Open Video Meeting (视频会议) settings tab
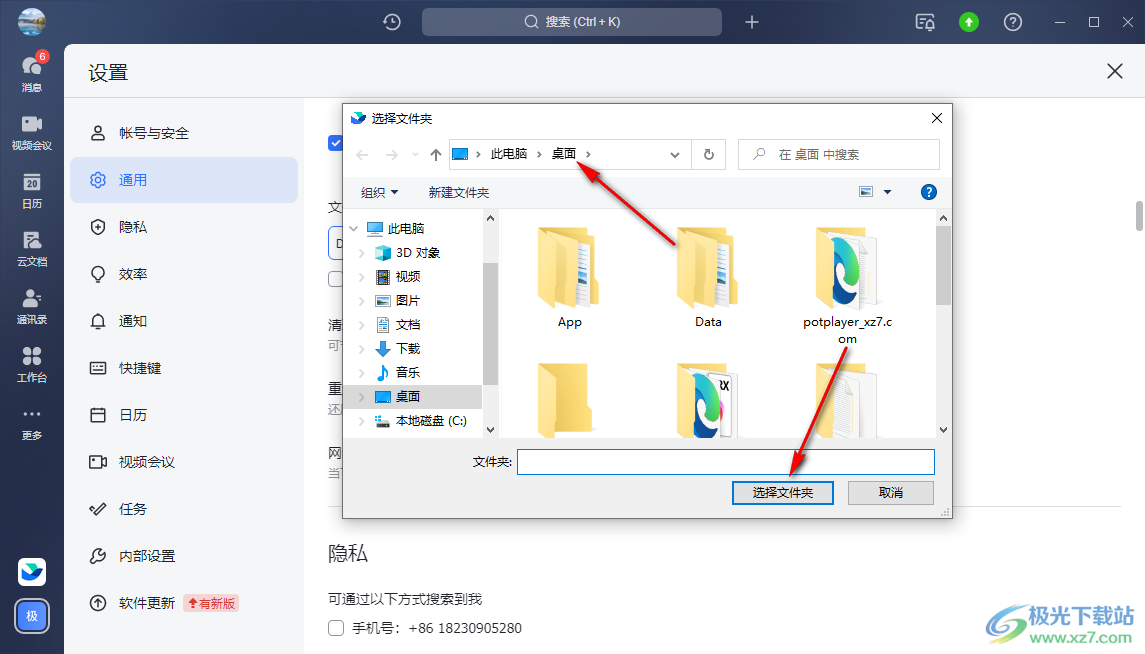This screenshot has height=654, width=1145. tap(184, 462)
